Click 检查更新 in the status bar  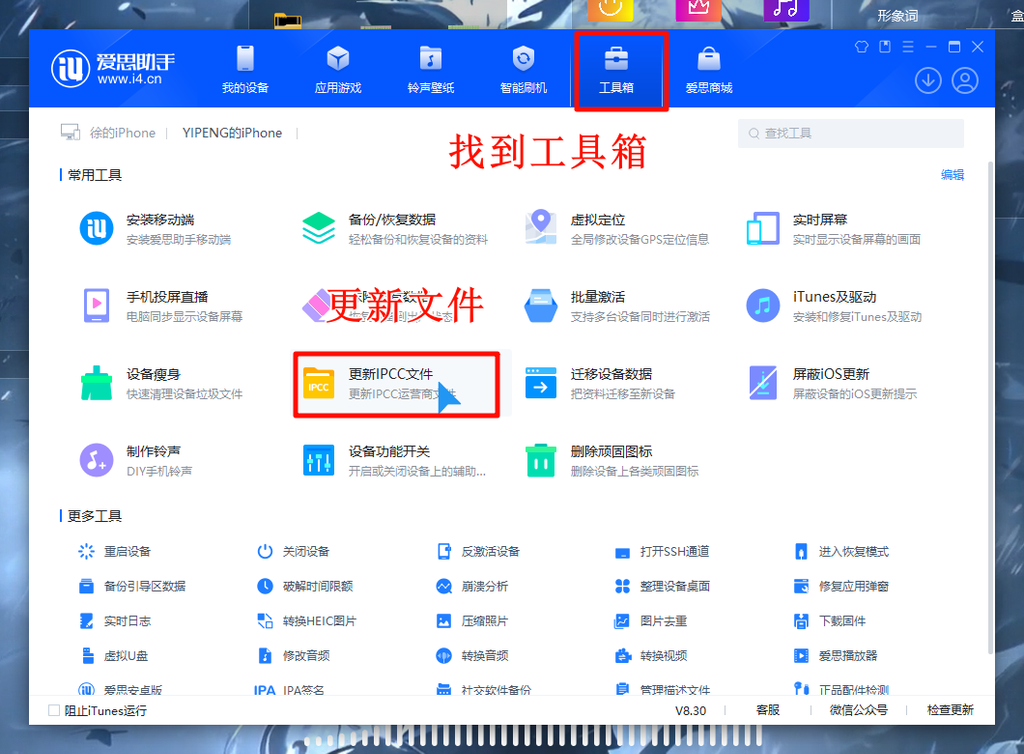point(950,710)
